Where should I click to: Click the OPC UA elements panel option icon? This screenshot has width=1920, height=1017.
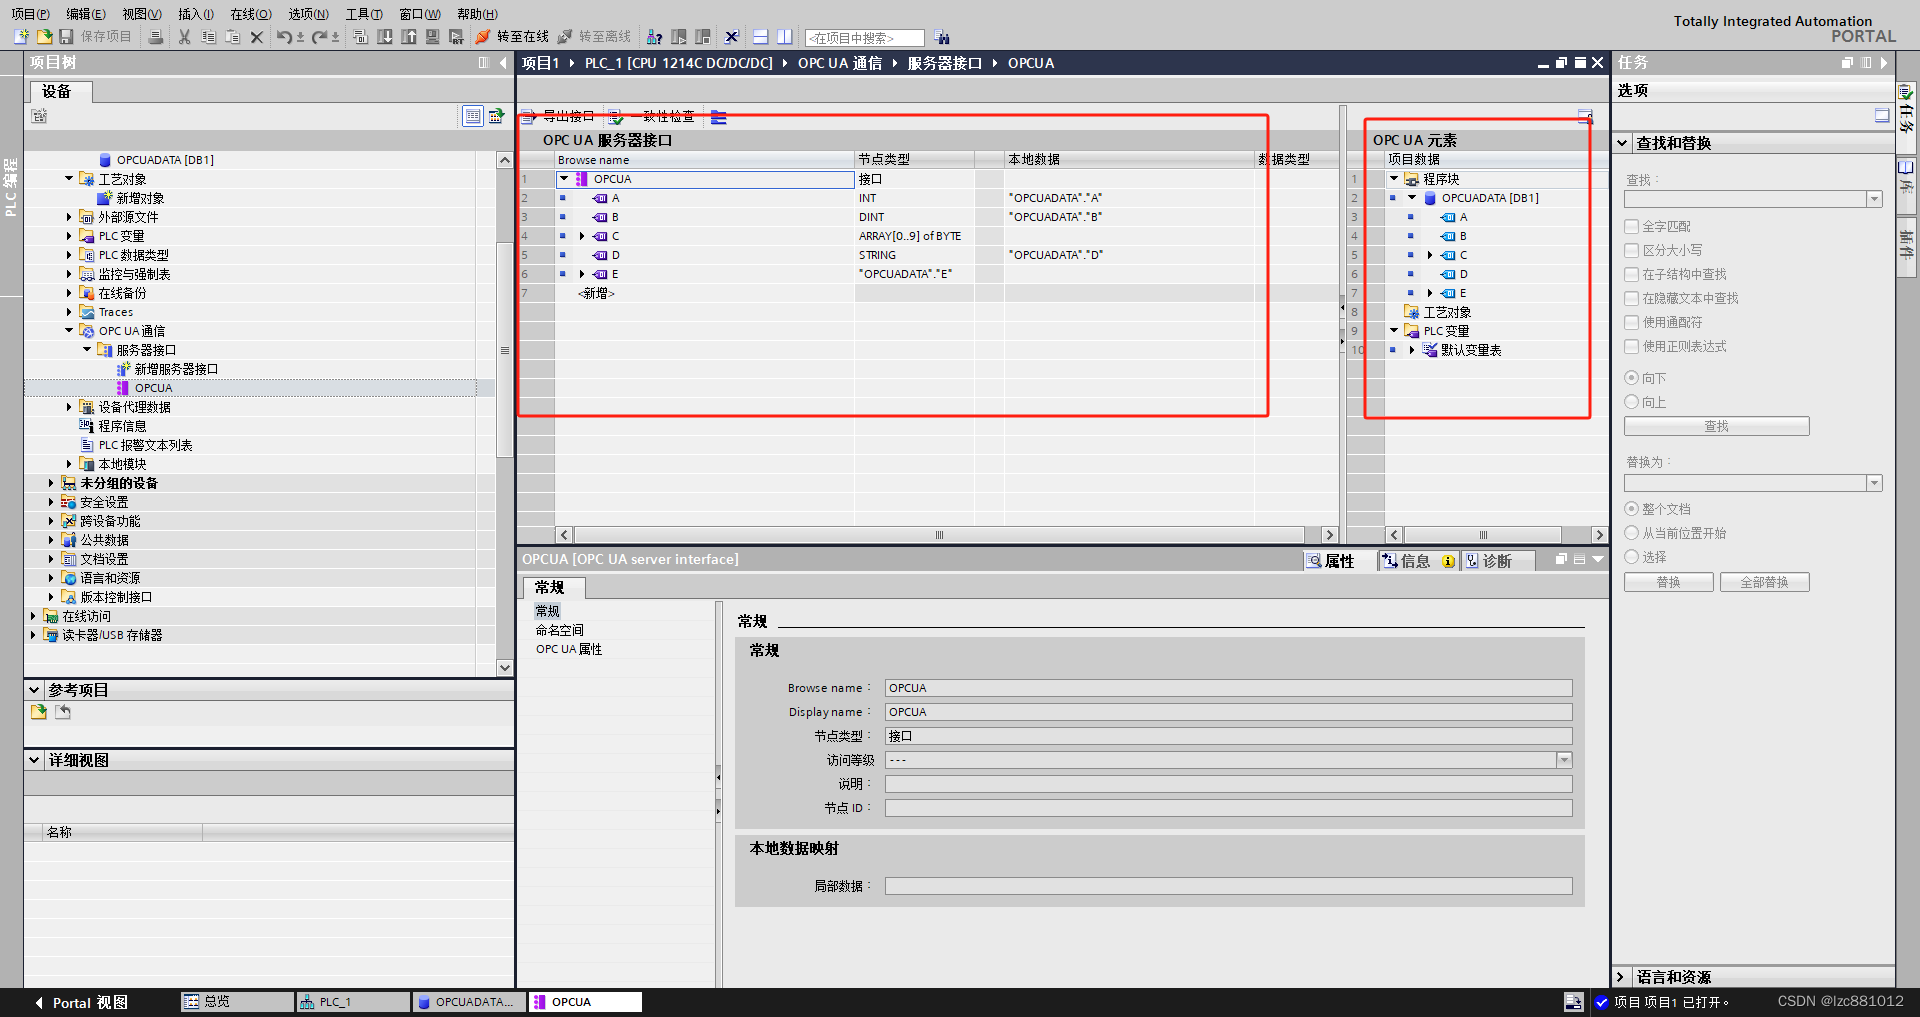point(1585,116)
